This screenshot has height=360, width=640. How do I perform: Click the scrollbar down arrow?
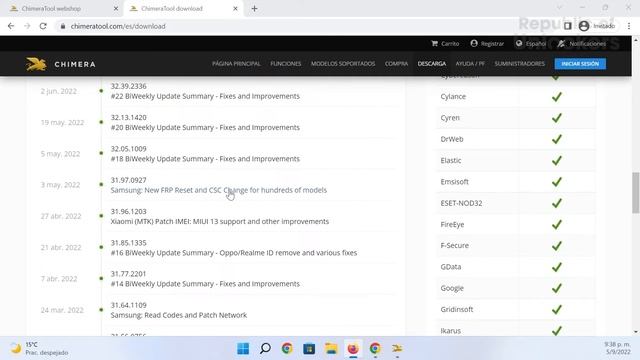[x=636, y=332]
